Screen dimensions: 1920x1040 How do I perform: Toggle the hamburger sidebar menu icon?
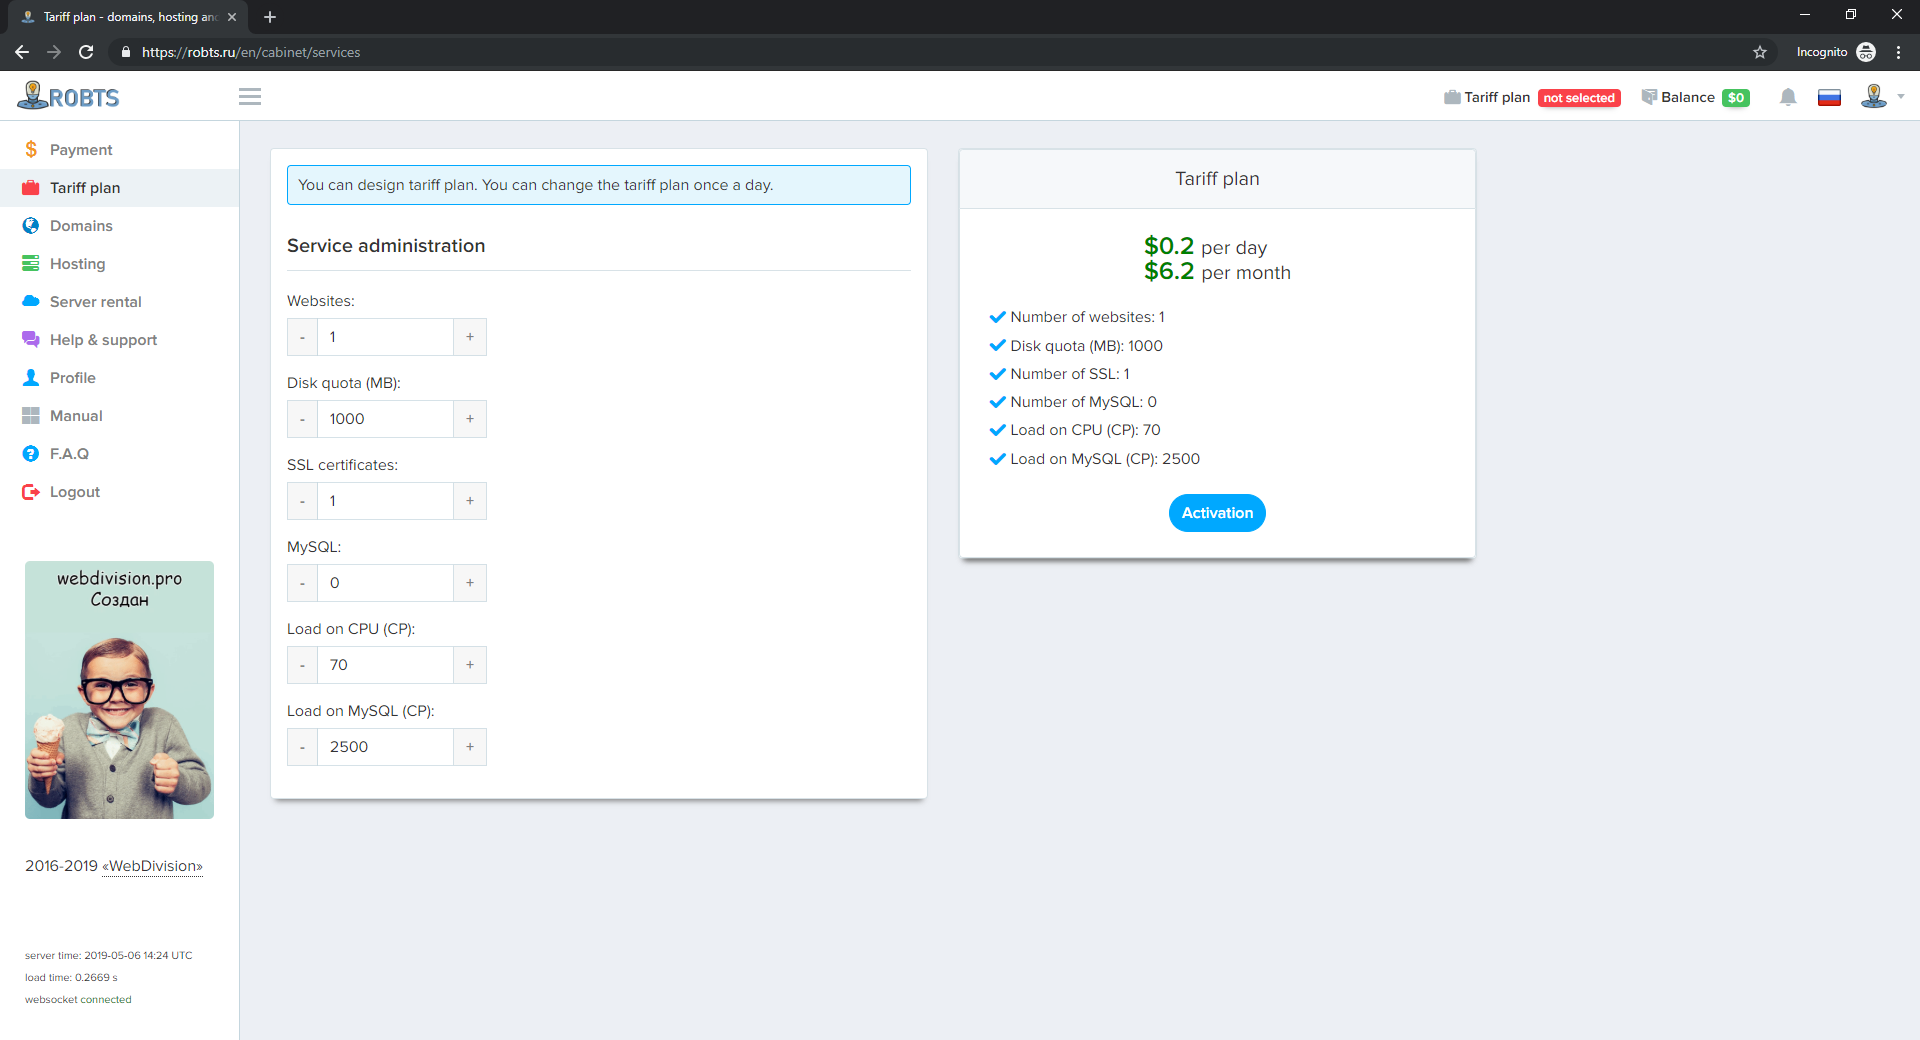250,97
